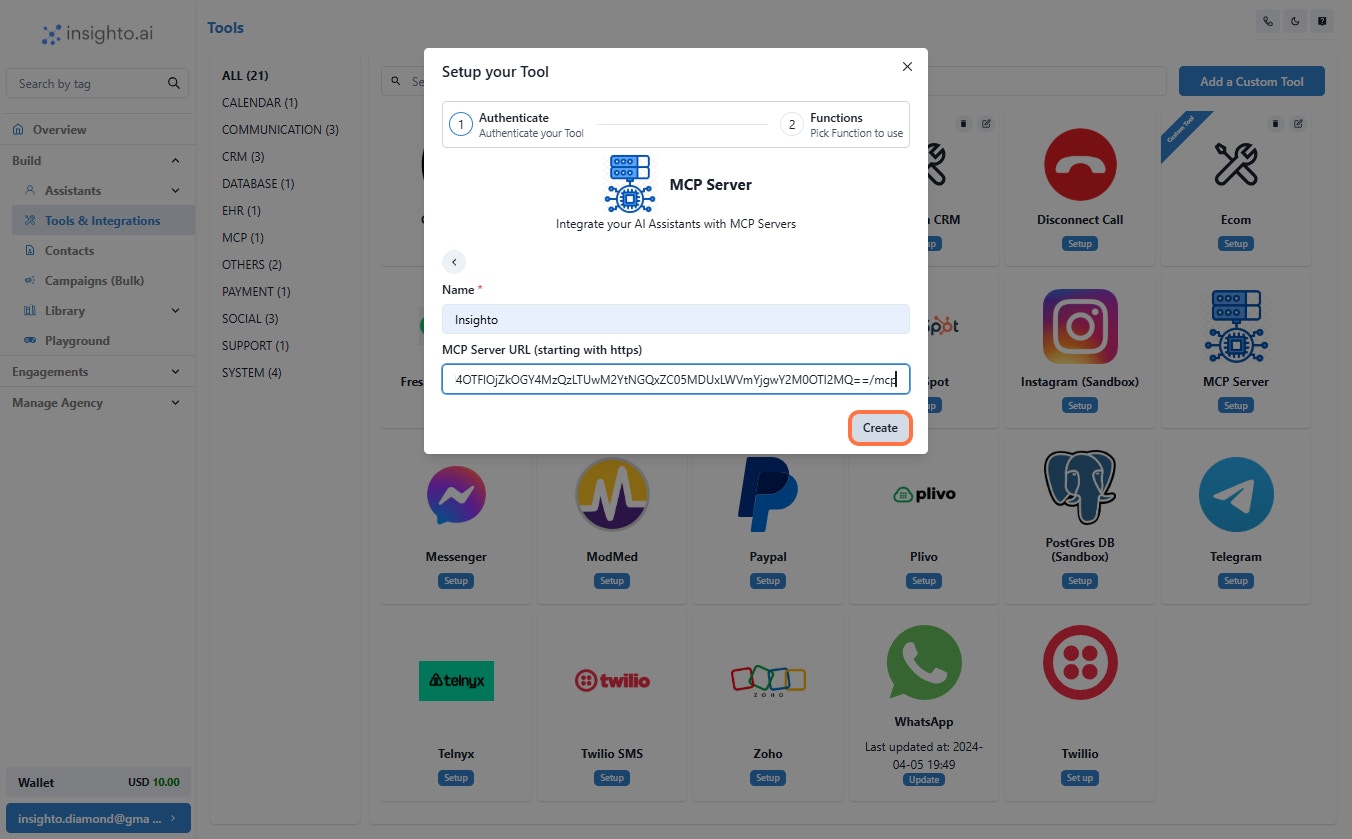Click the phone icon in the top bar
The image size is (1352, 839).
pos(1268,21)
